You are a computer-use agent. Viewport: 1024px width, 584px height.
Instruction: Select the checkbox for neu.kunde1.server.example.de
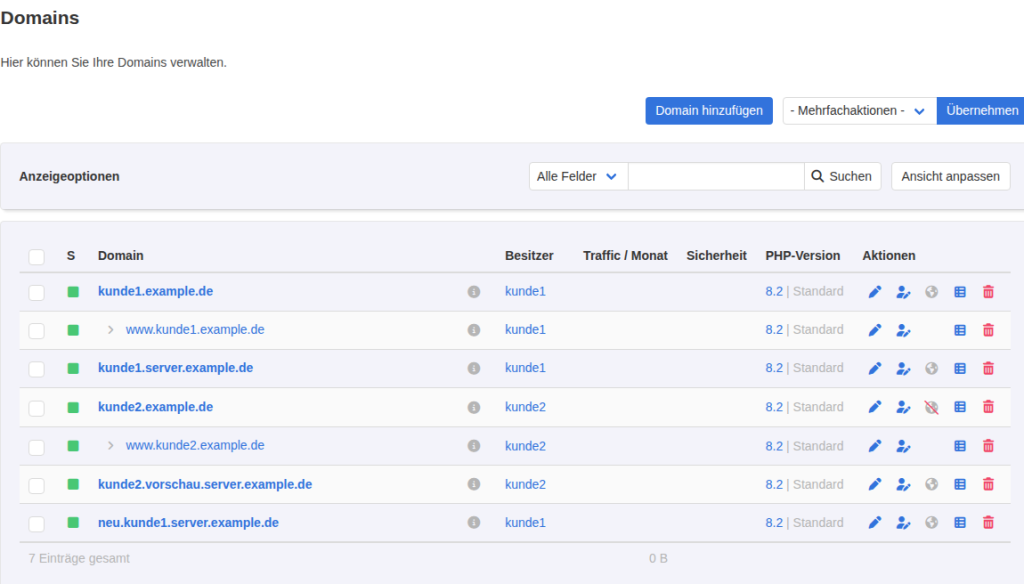(x=37, y=523)
